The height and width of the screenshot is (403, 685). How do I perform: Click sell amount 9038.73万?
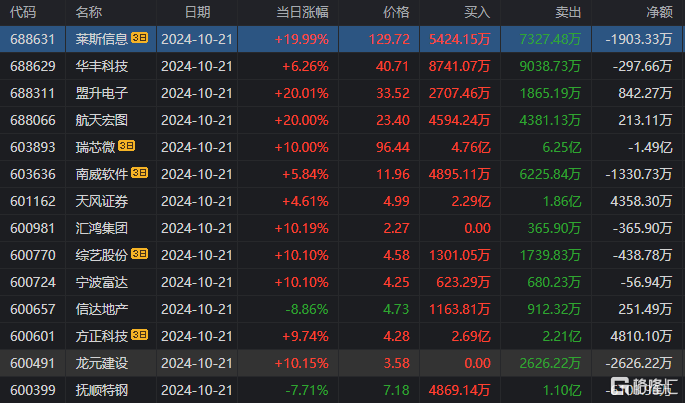pyautogui.click(x=550, y=66)
